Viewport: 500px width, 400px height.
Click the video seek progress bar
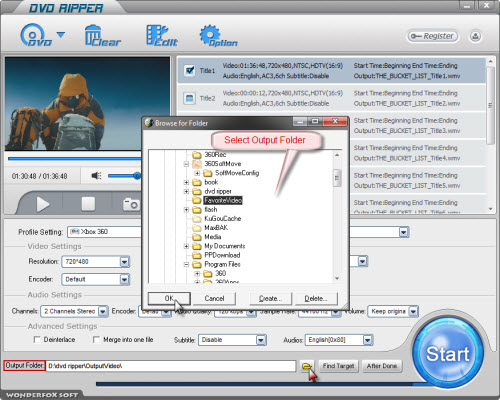[75, 159]
